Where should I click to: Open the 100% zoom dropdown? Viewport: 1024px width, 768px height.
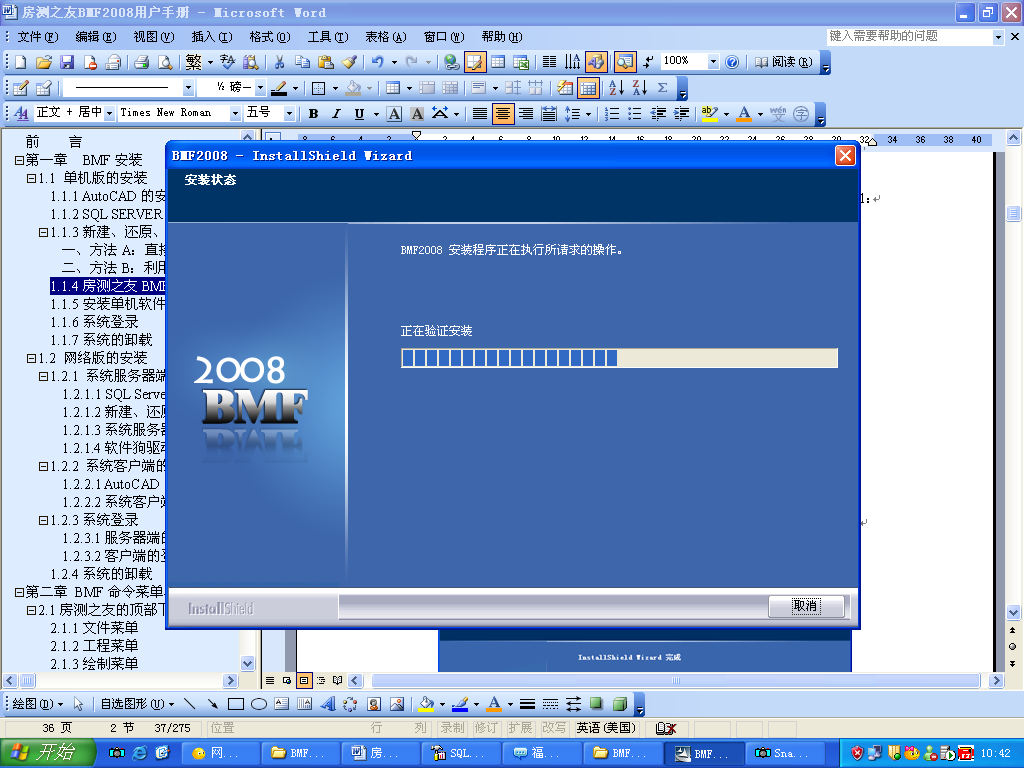coord(713,62)
